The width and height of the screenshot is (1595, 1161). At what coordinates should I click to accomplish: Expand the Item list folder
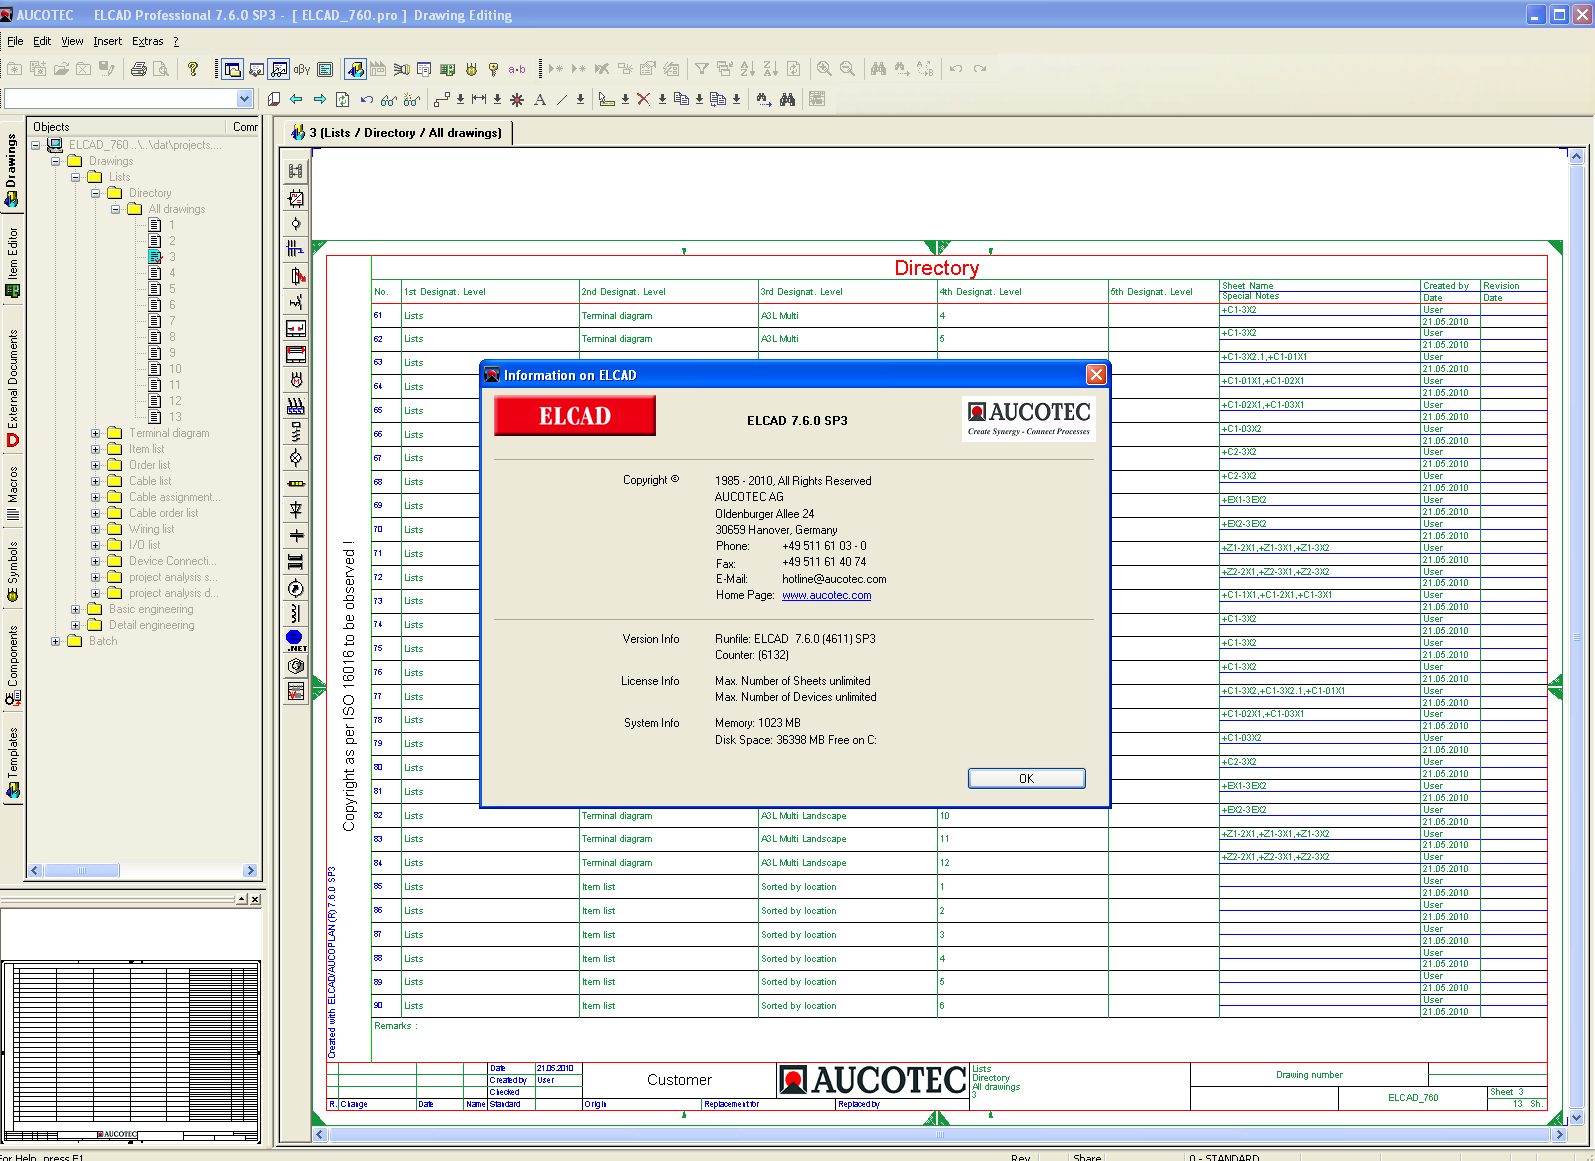(x=96, y=450)
